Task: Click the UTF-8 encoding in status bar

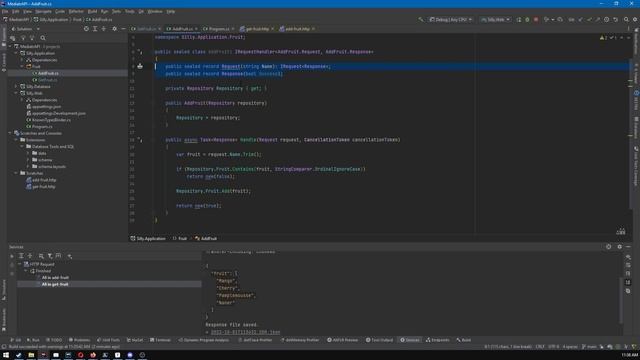Action: [x=553, y=347]
